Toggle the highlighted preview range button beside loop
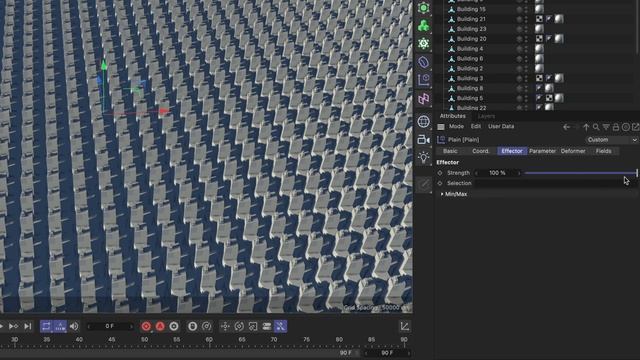 click(x=60, y=326)
